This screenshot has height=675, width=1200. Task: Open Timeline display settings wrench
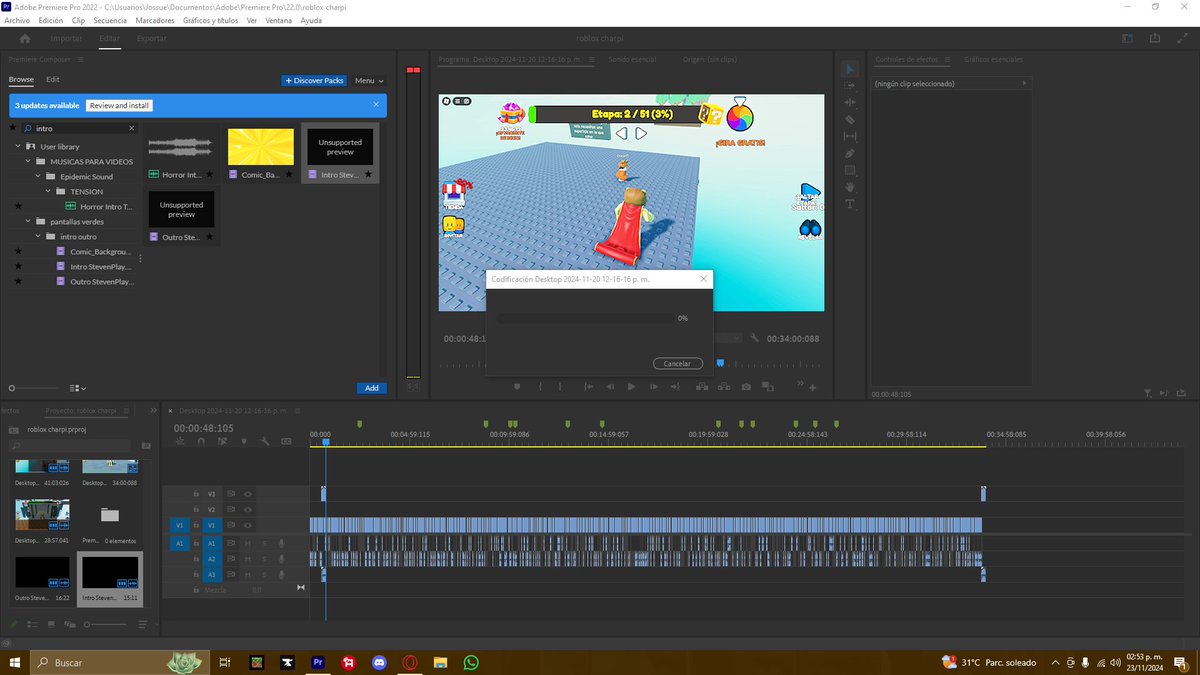[265, 441]
